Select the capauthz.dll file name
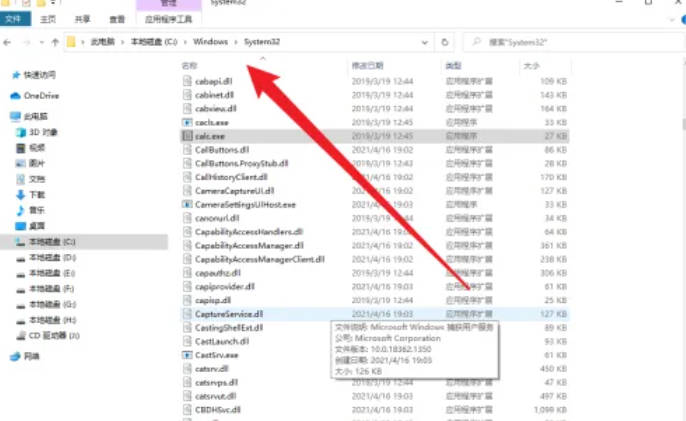Image resolution: width=686 pixels, height=421 pixels. pos(218,273)
